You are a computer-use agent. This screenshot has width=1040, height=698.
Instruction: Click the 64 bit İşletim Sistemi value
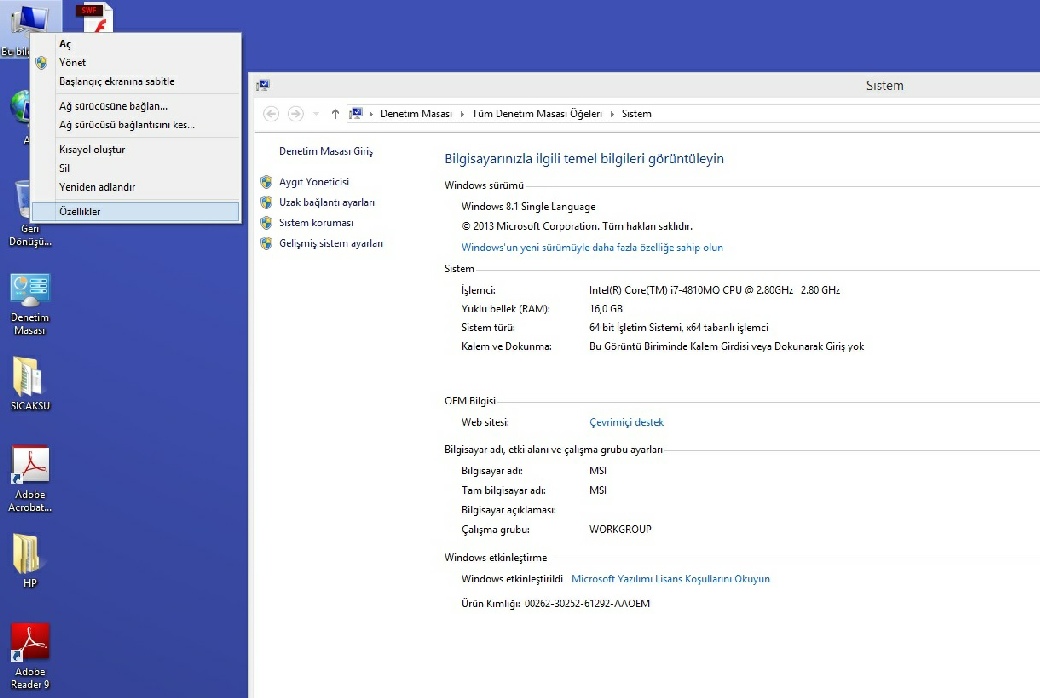679,327
